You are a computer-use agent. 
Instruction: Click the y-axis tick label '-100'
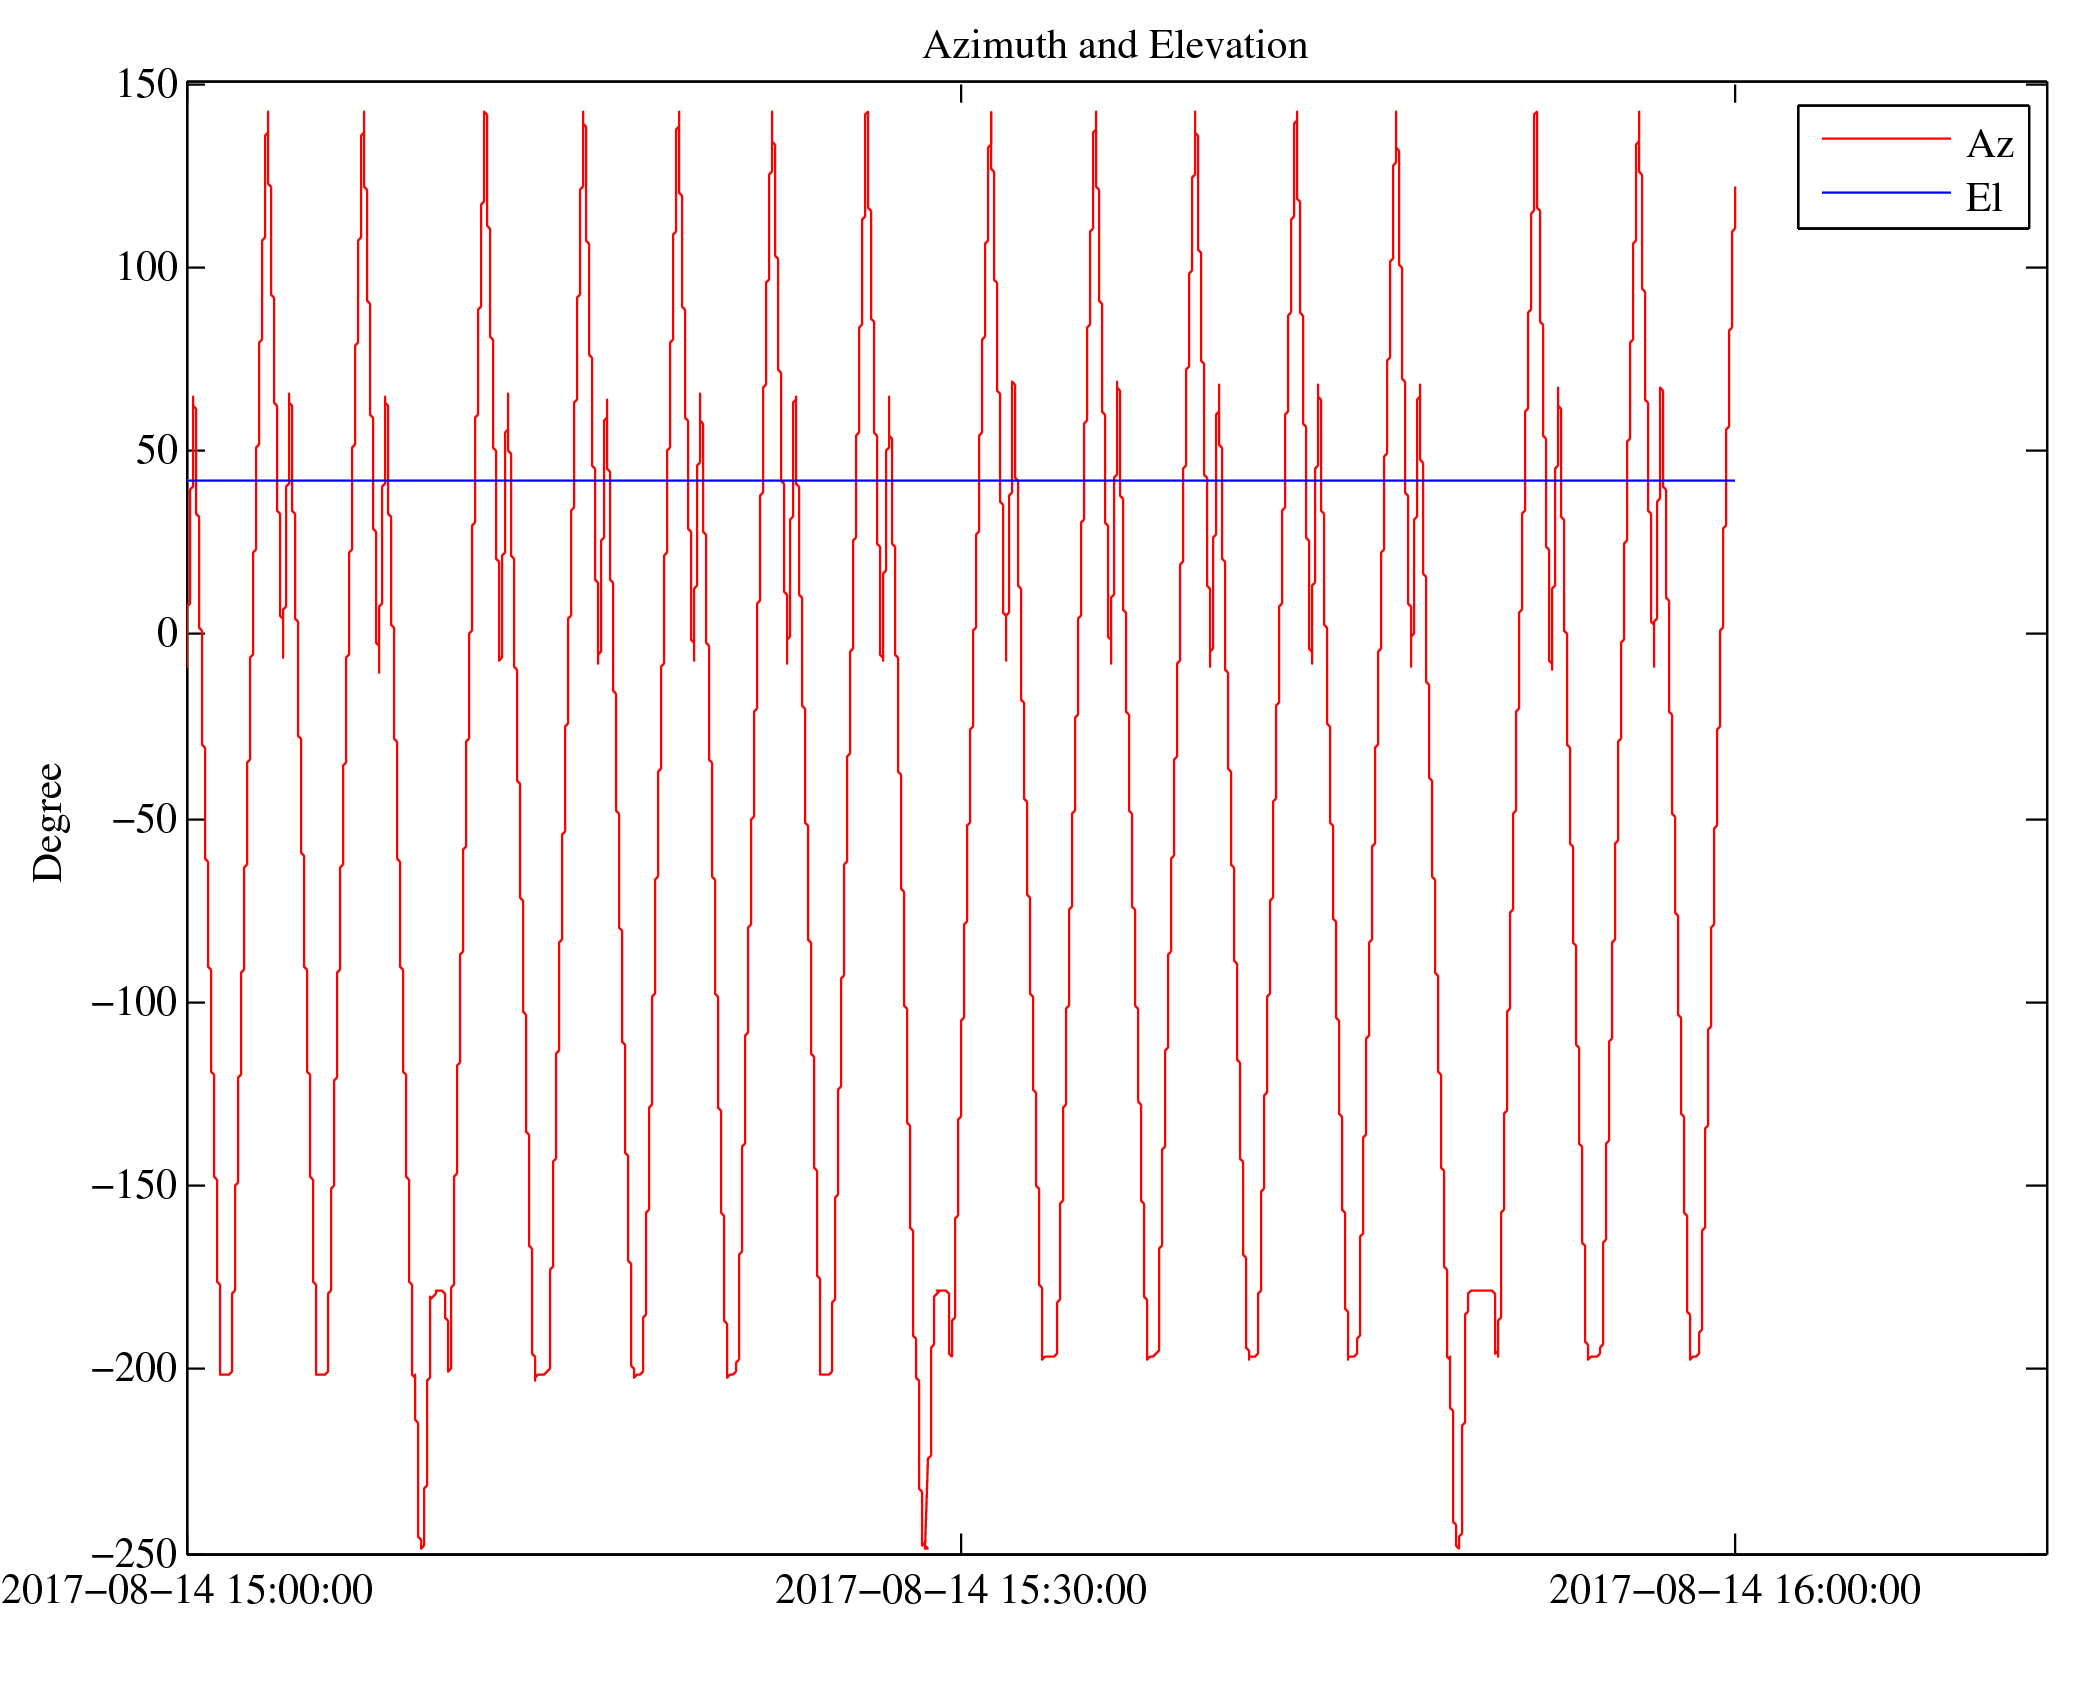(x=135, y=1001)
